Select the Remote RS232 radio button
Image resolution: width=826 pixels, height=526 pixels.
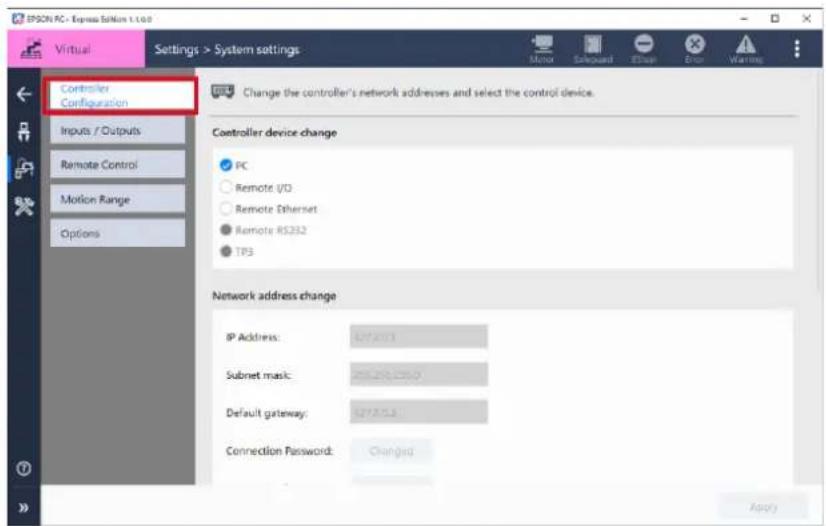226,230
